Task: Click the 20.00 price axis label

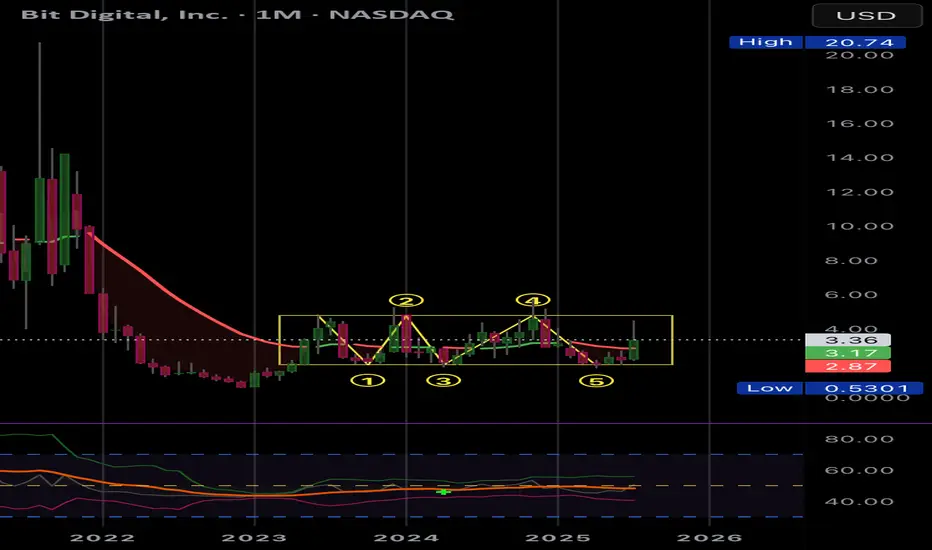Action: pos(859,55)
